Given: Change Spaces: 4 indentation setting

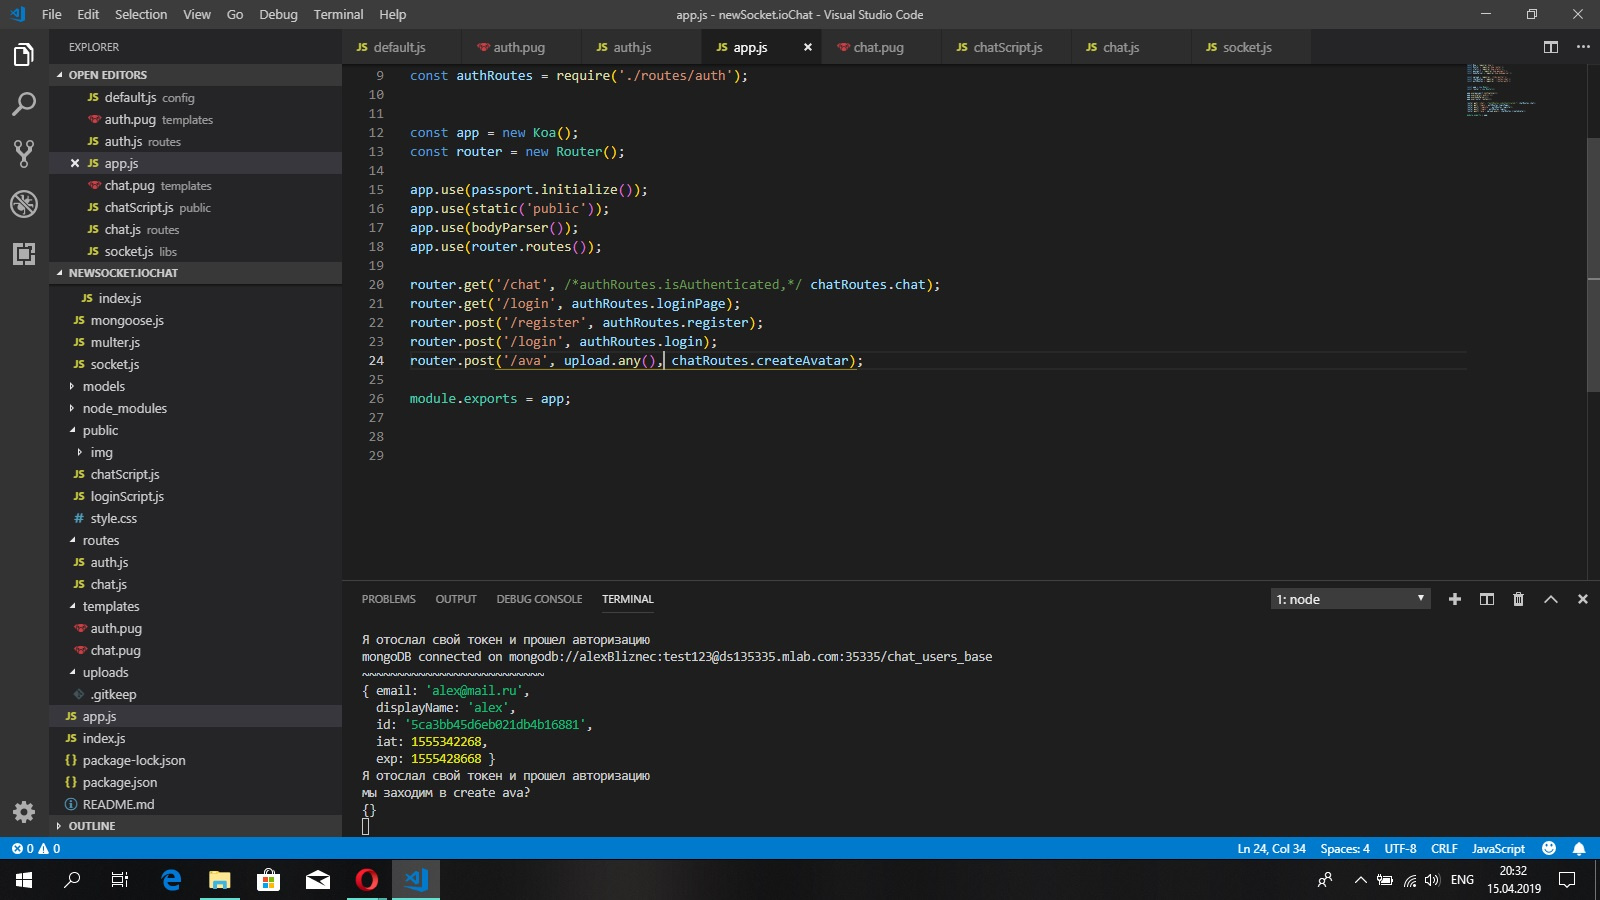Looking at the screenshot, I should coord(1345,848).
